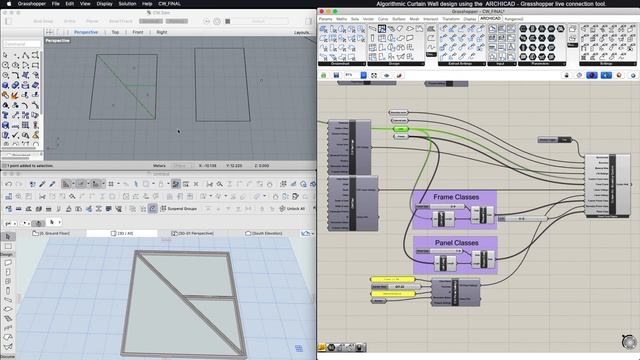640x360 pixels.
Task: Switch Rhino viewport to Front
Action: pos(138,32)
